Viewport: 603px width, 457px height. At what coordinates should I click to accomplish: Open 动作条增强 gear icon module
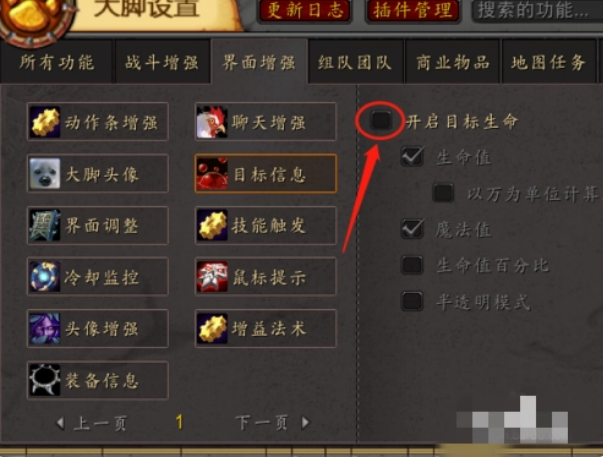(45, 122)
